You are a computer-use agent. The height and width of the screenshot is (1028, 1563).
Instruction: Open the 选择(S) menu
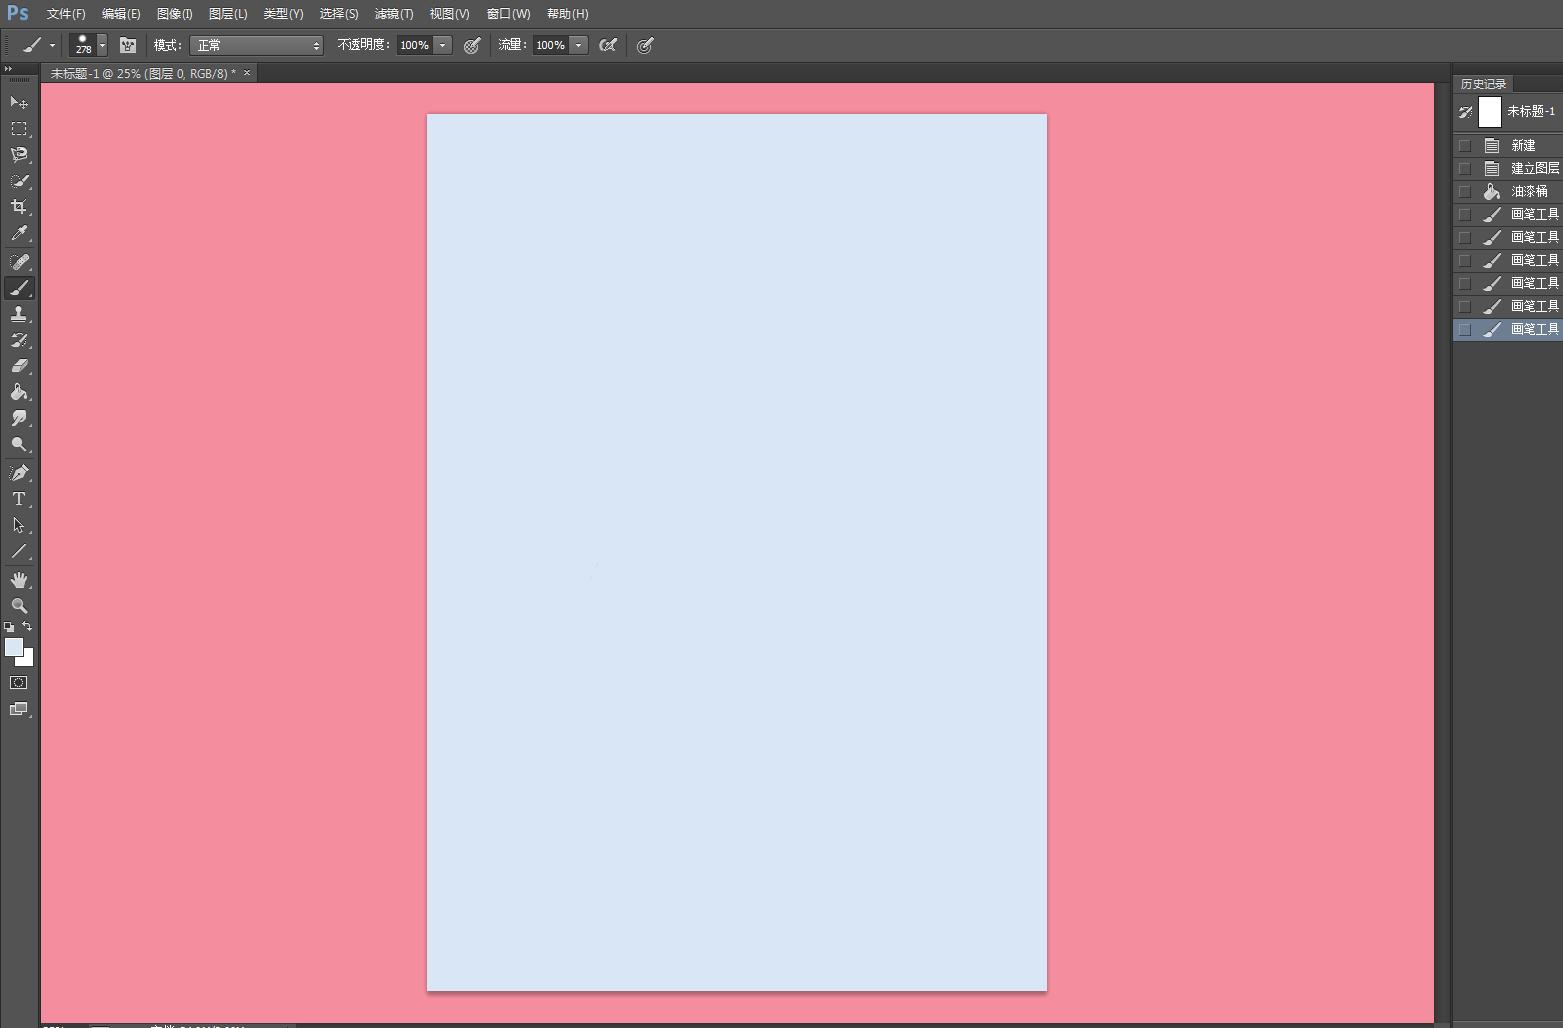[x=339, y=14]
